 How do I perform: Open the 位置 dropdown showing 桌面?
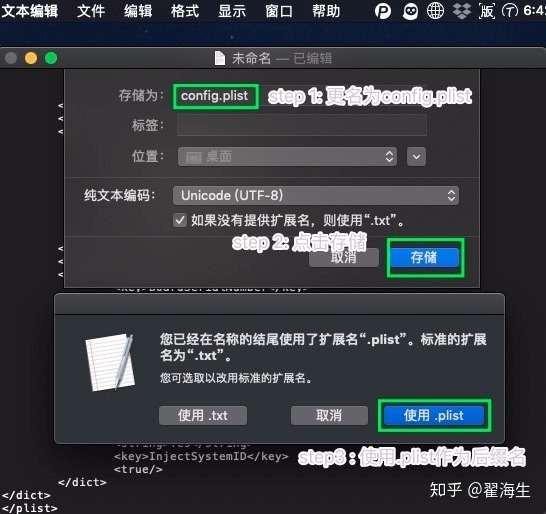287,157
